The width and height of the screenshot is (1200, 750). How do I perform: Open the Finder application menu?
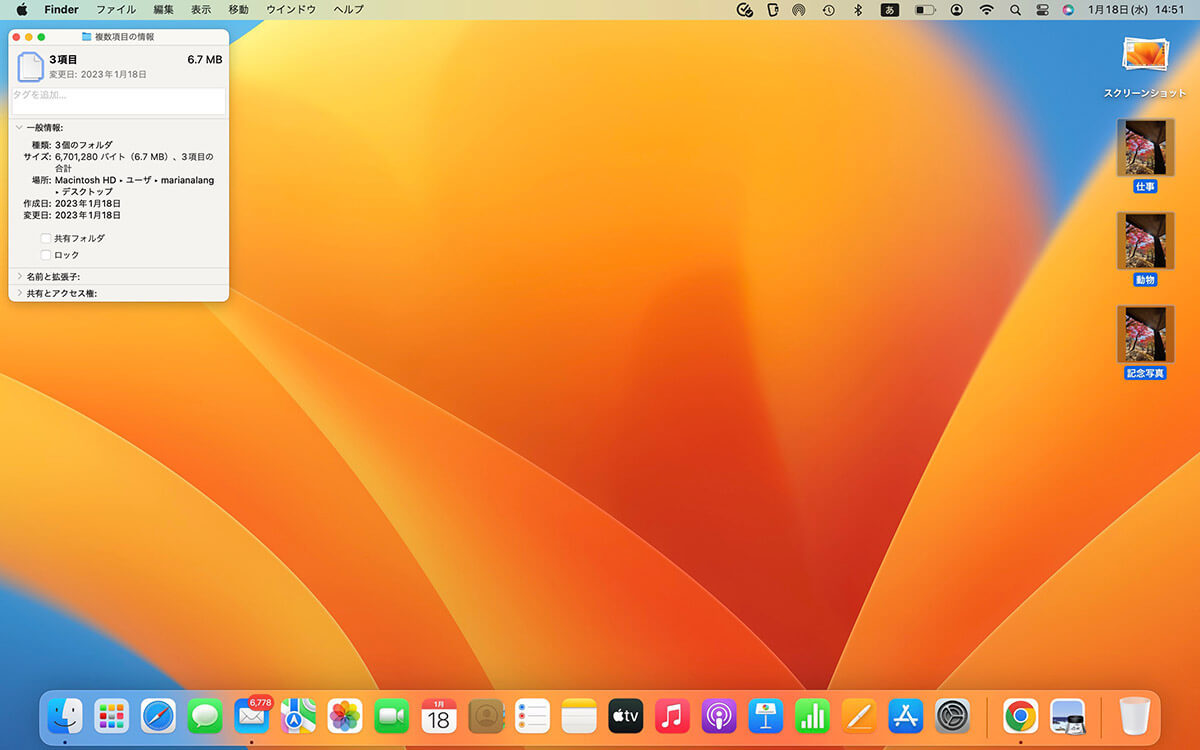click(x=62, y=10)
